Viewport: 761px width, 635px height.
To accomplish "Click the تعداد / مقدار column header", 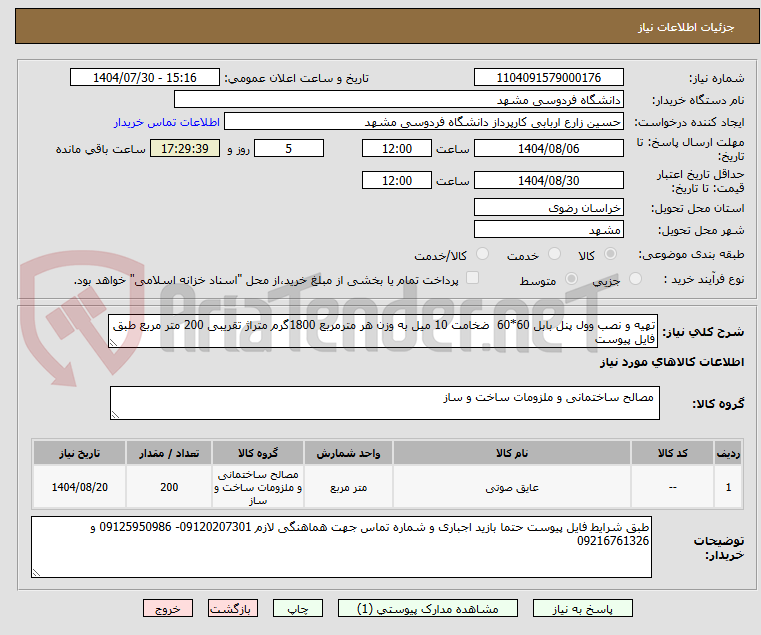I will (x=169, y=453).
